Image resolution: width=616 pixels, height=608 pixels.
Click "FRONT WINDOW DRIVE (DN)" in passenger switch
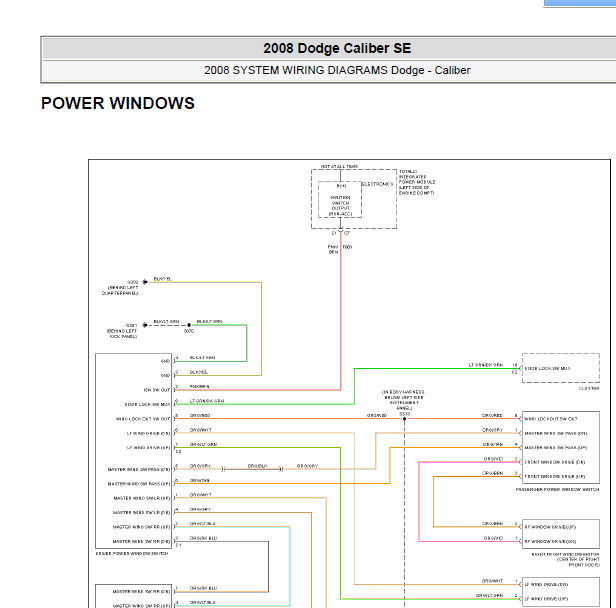[555, 462]
